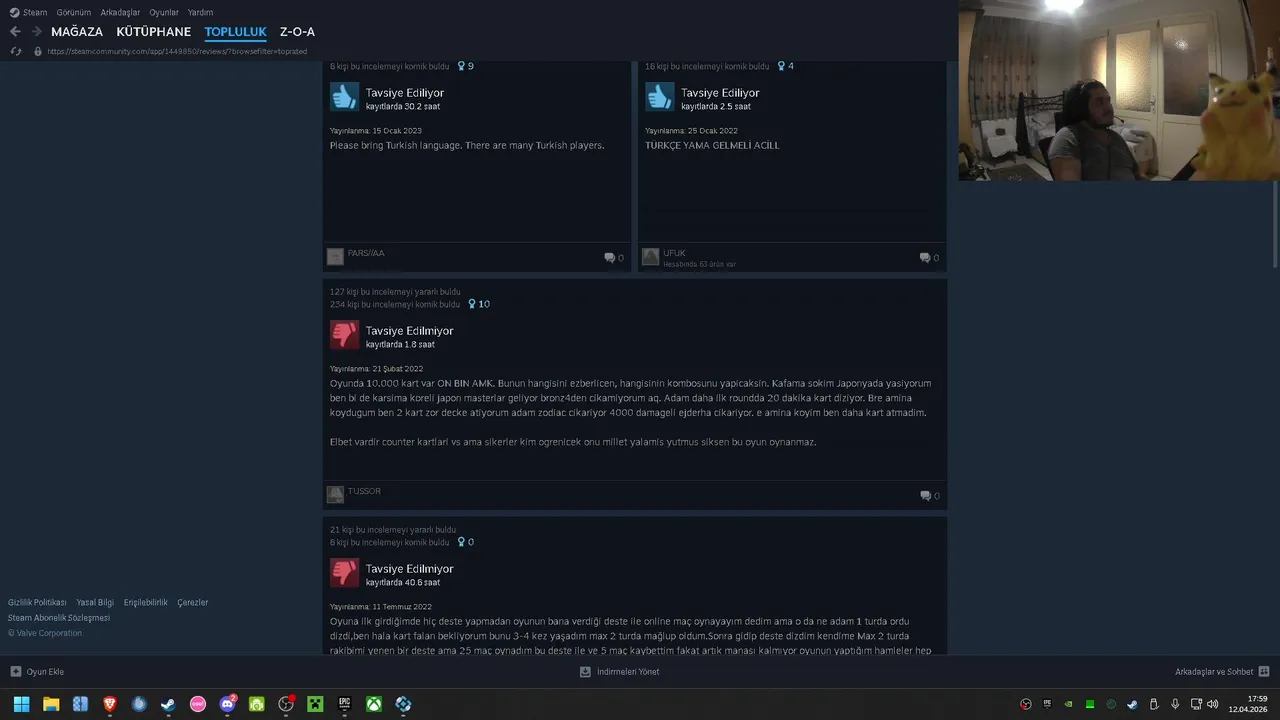Click the URL address field
Screen dimensions: 1280x720
(x=177, y=51)
